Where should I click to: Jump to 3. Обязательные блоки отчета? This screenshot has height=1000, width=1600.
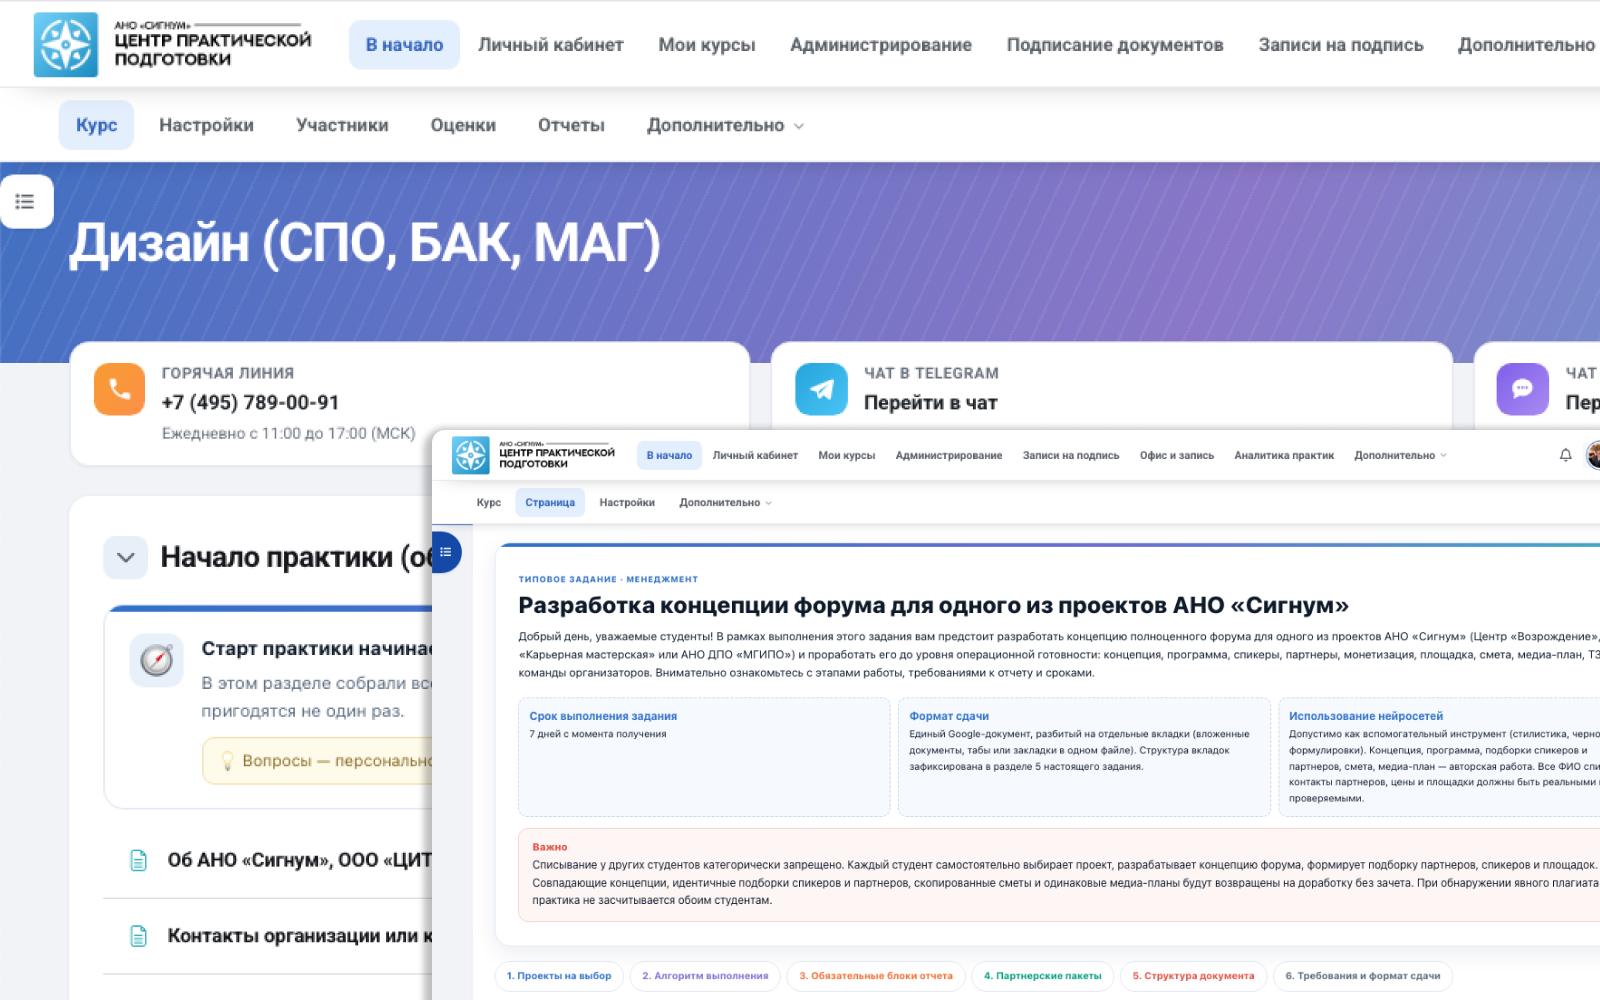(x=875, y=976)
